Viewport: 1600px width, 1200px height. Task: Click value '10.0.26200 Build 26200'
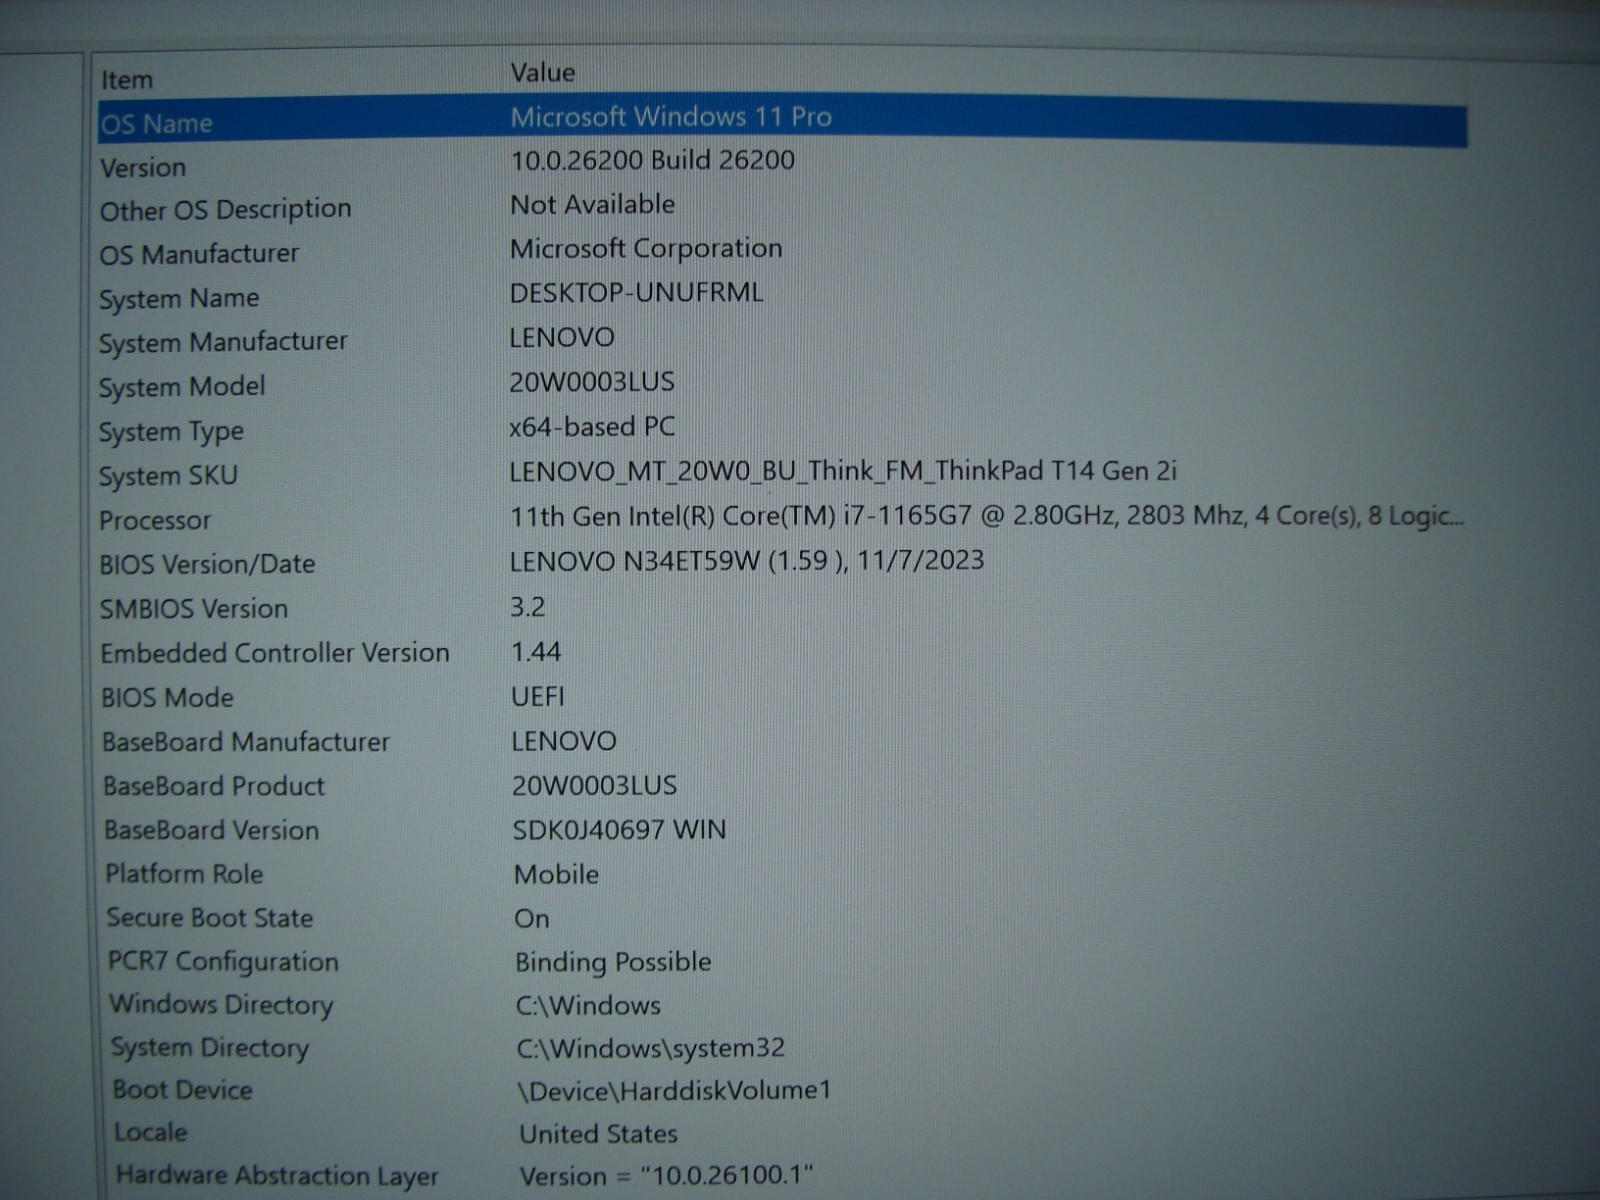[x=653, y=160]
